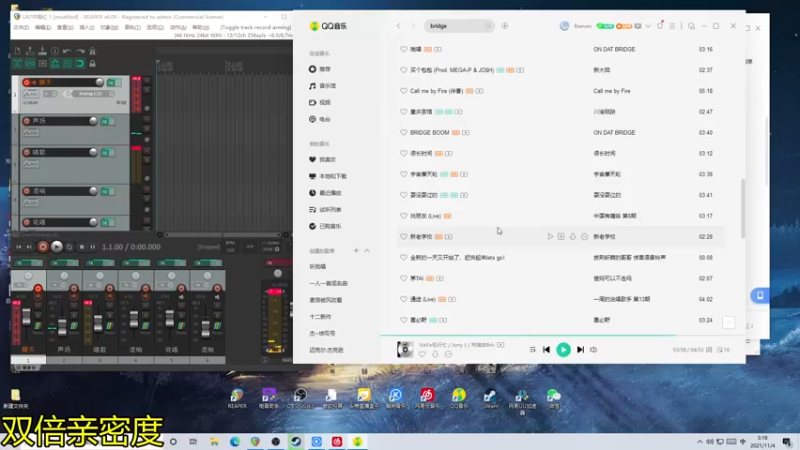Toggle snap magnet button in REAPER toolbar
Image resolution: width=800 pixels, height=450 pixels.
pos(80,64)
